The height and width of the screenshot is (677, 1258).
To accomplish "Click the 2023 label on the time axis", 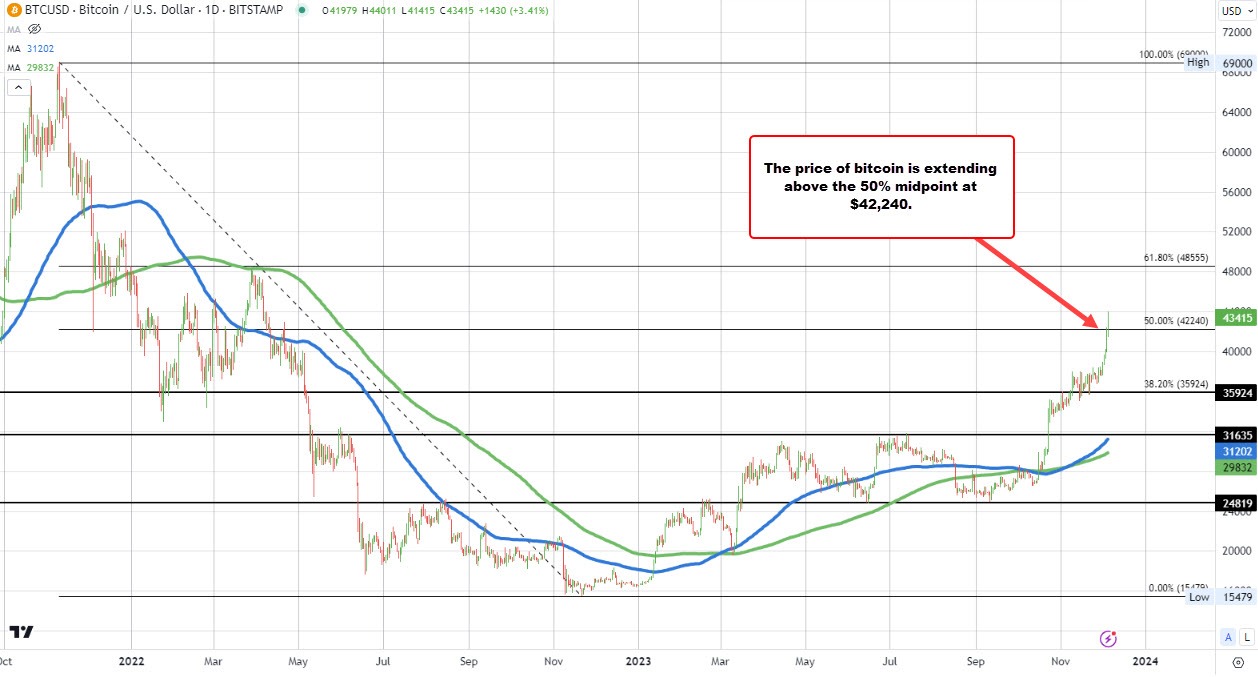I will click(640, 661).
